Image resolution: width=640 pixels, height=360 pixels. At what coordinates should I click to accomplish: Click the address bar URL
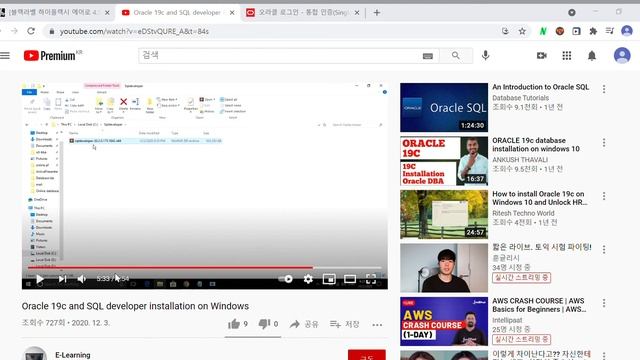(134, 31)
